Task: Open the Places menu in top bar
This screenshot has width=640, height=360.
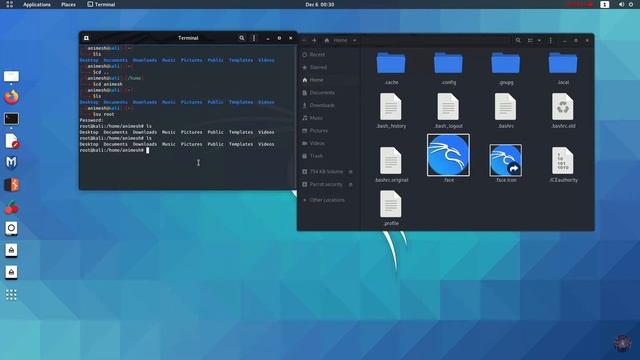Action: pyautogui.click(x=68, y=4)
